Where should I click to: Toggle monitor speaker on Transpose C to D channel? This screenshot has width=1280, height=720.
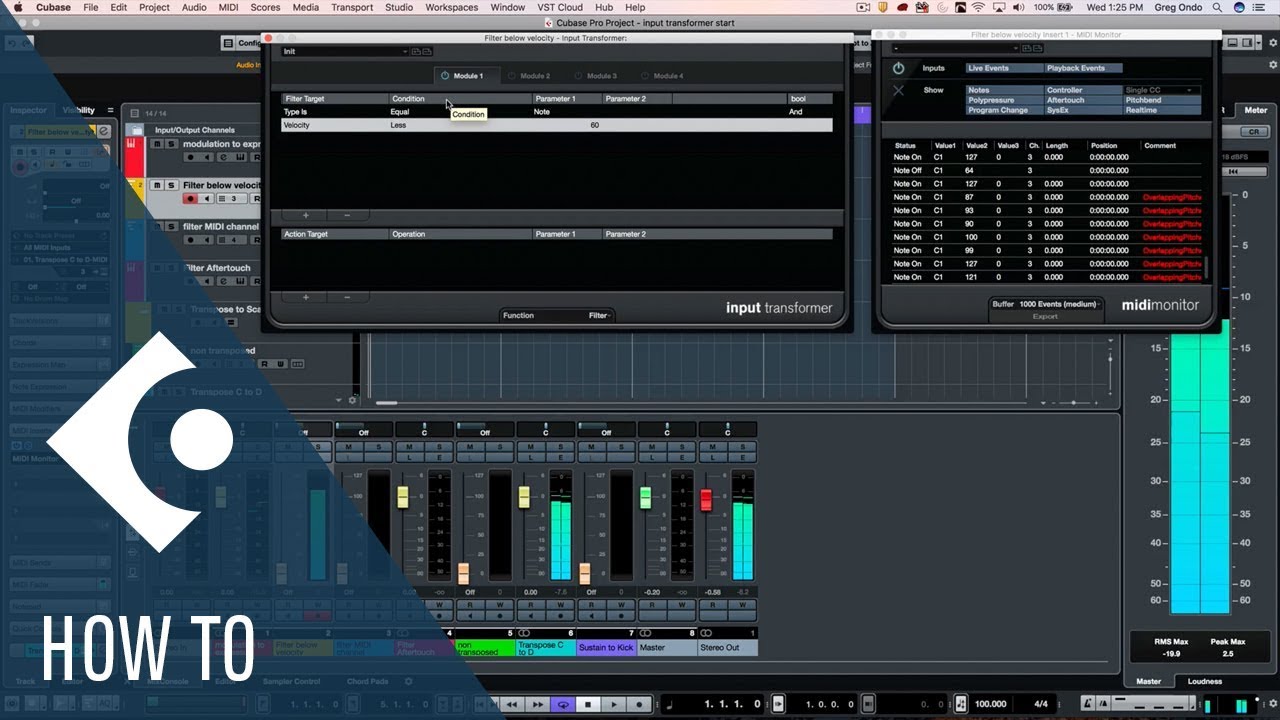click(533, 616)
